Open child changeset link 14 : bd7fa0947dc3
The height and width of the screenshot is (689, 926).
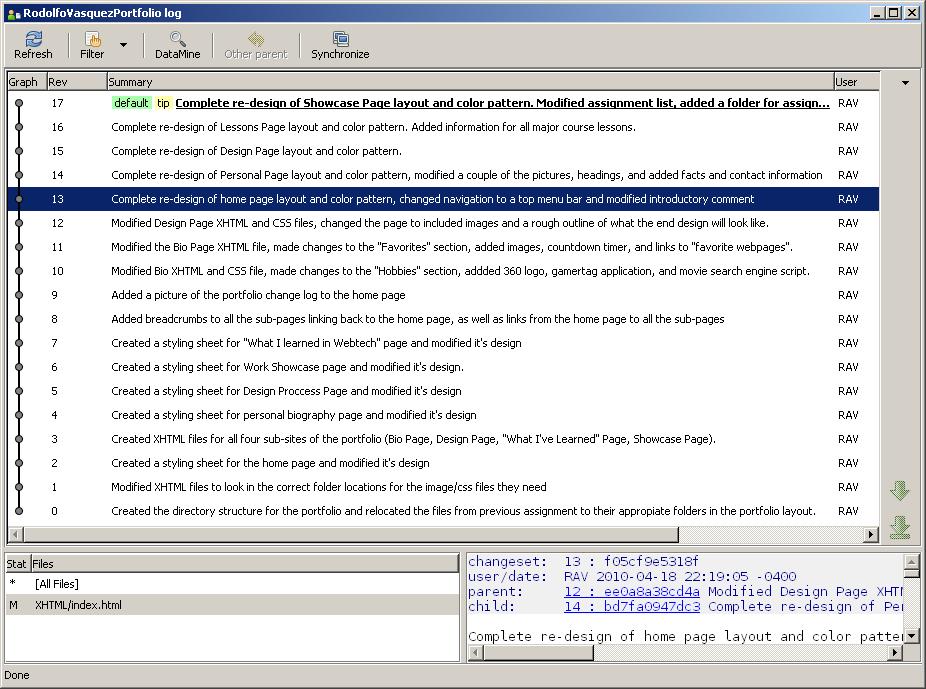tap(632, 606)
